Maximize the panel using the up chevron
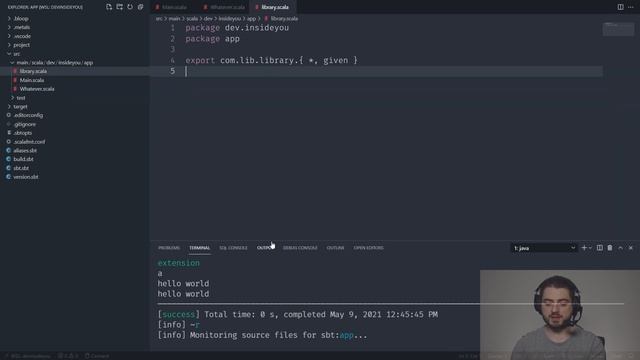The width and height of the screenshot is (640, 360). [x=620, y=248]
